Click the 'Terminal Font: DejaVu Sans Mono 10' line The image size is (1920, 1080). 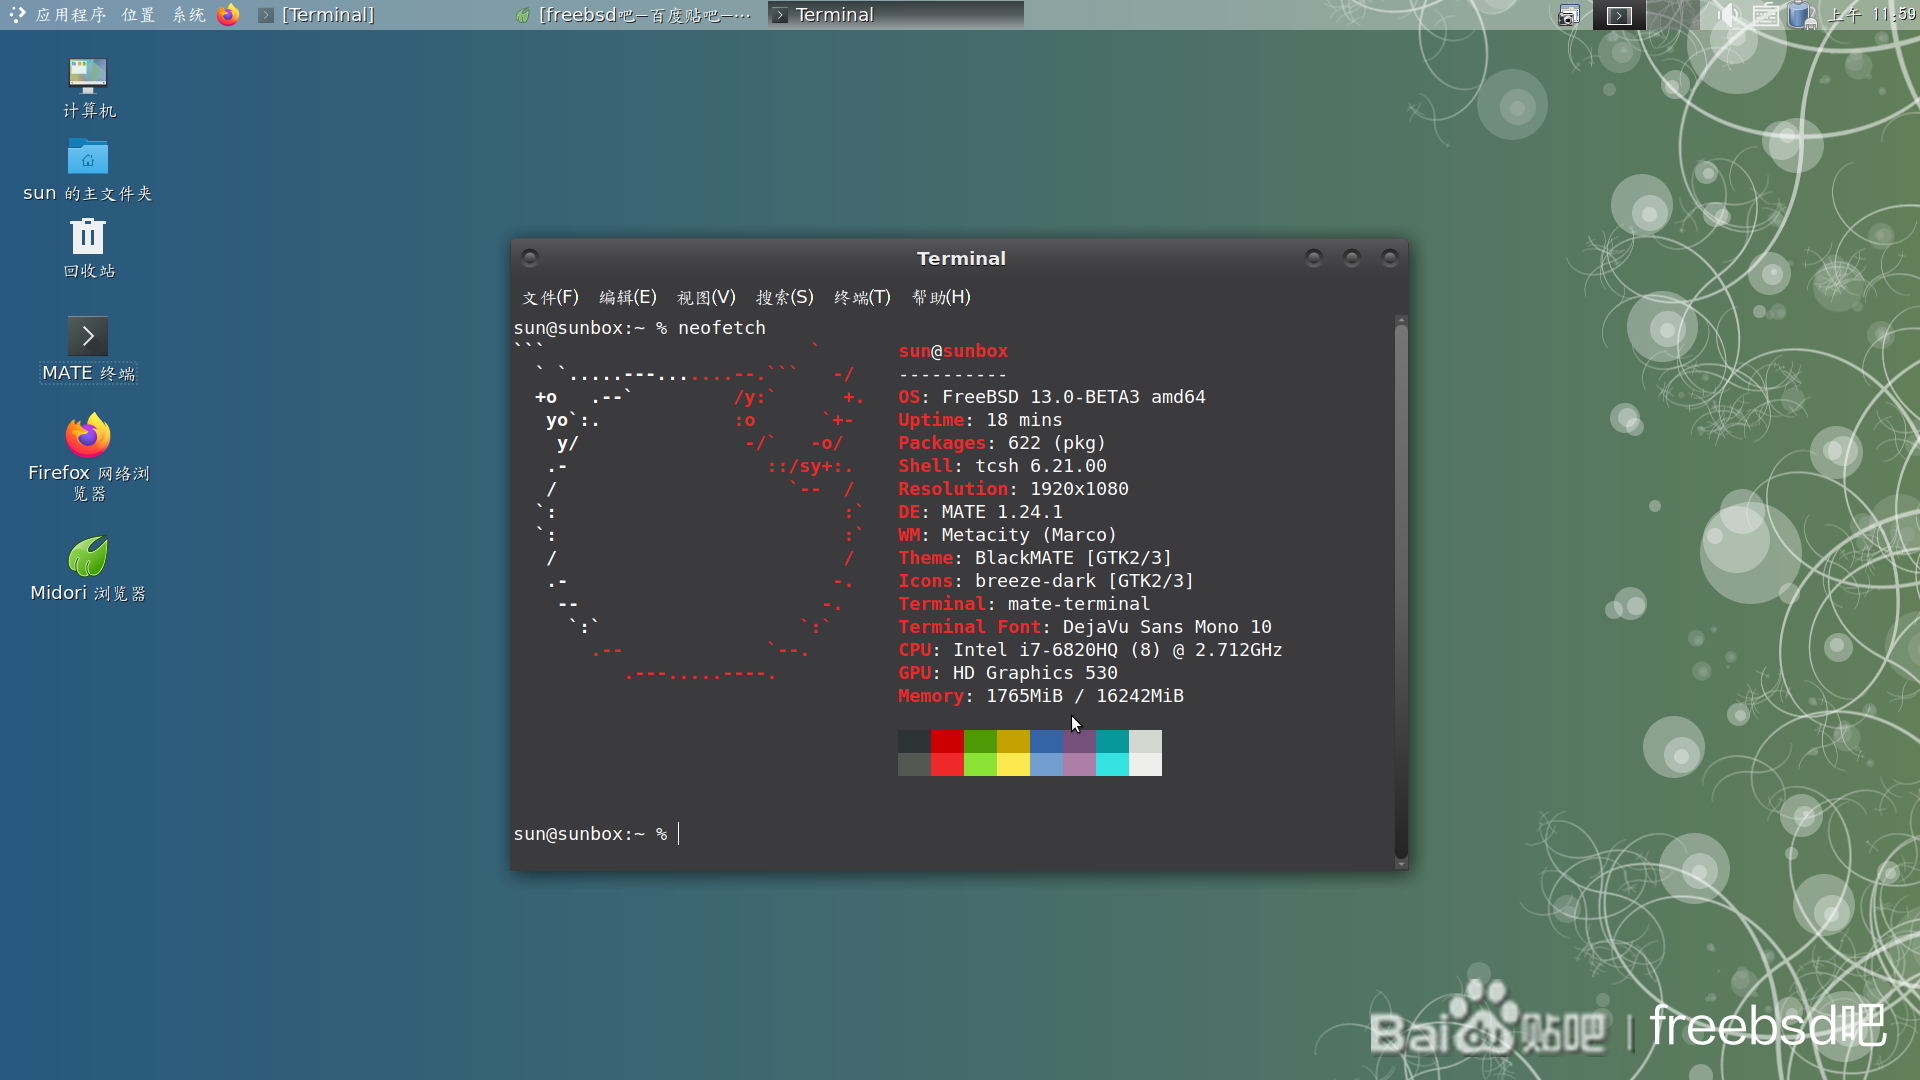click(x=1085, y=627)
